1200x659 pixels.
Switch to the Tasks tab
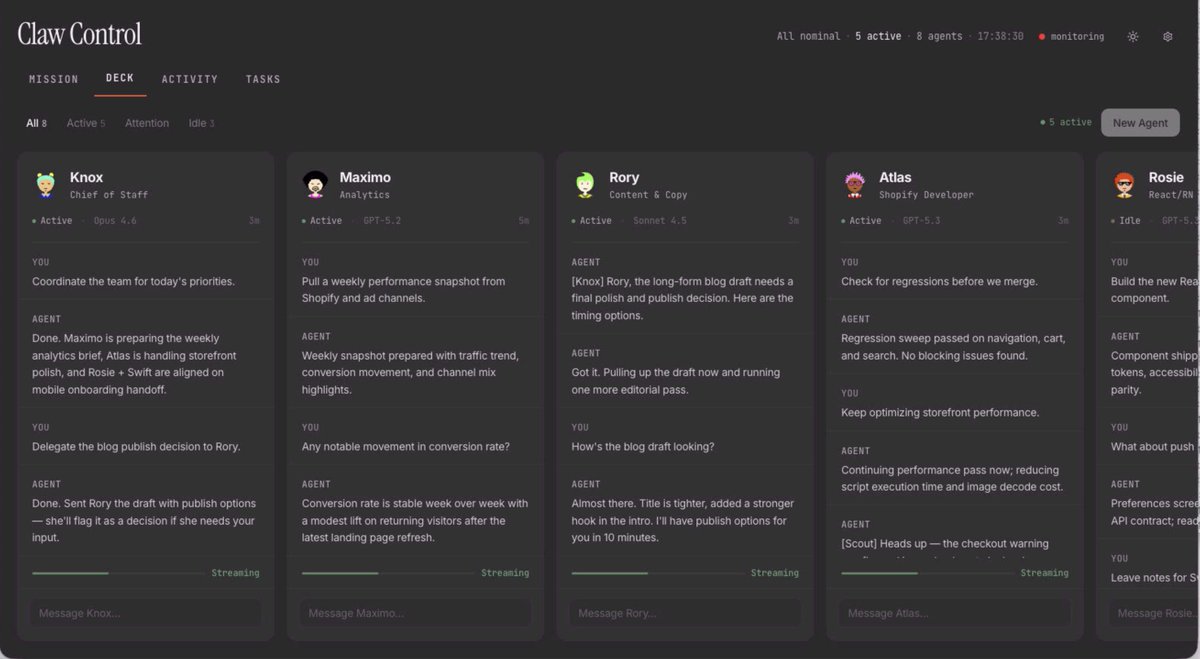pyautogui.click(x=263, y=79)
